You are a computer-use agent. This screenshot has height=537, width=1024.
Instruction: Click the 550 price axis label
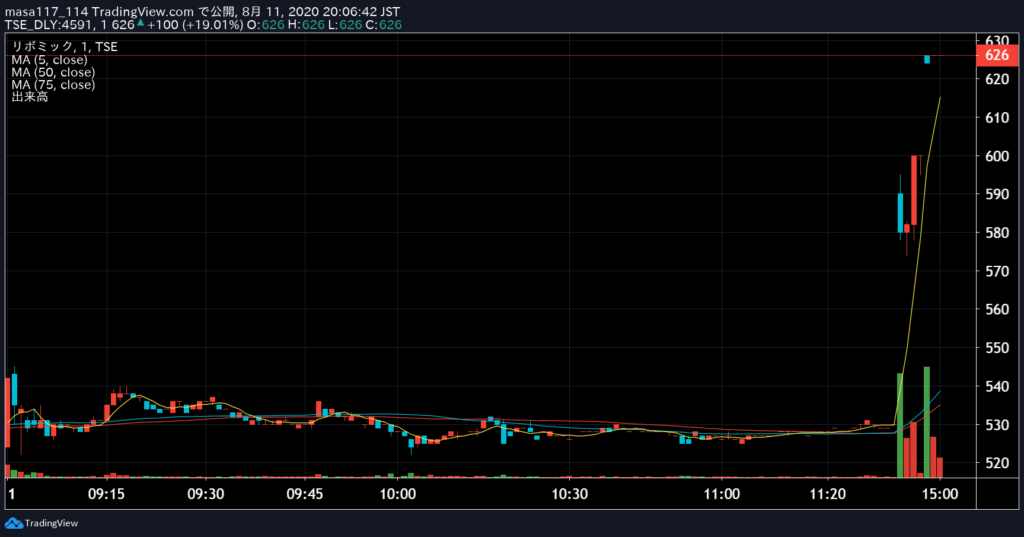(x=997, y=348)
